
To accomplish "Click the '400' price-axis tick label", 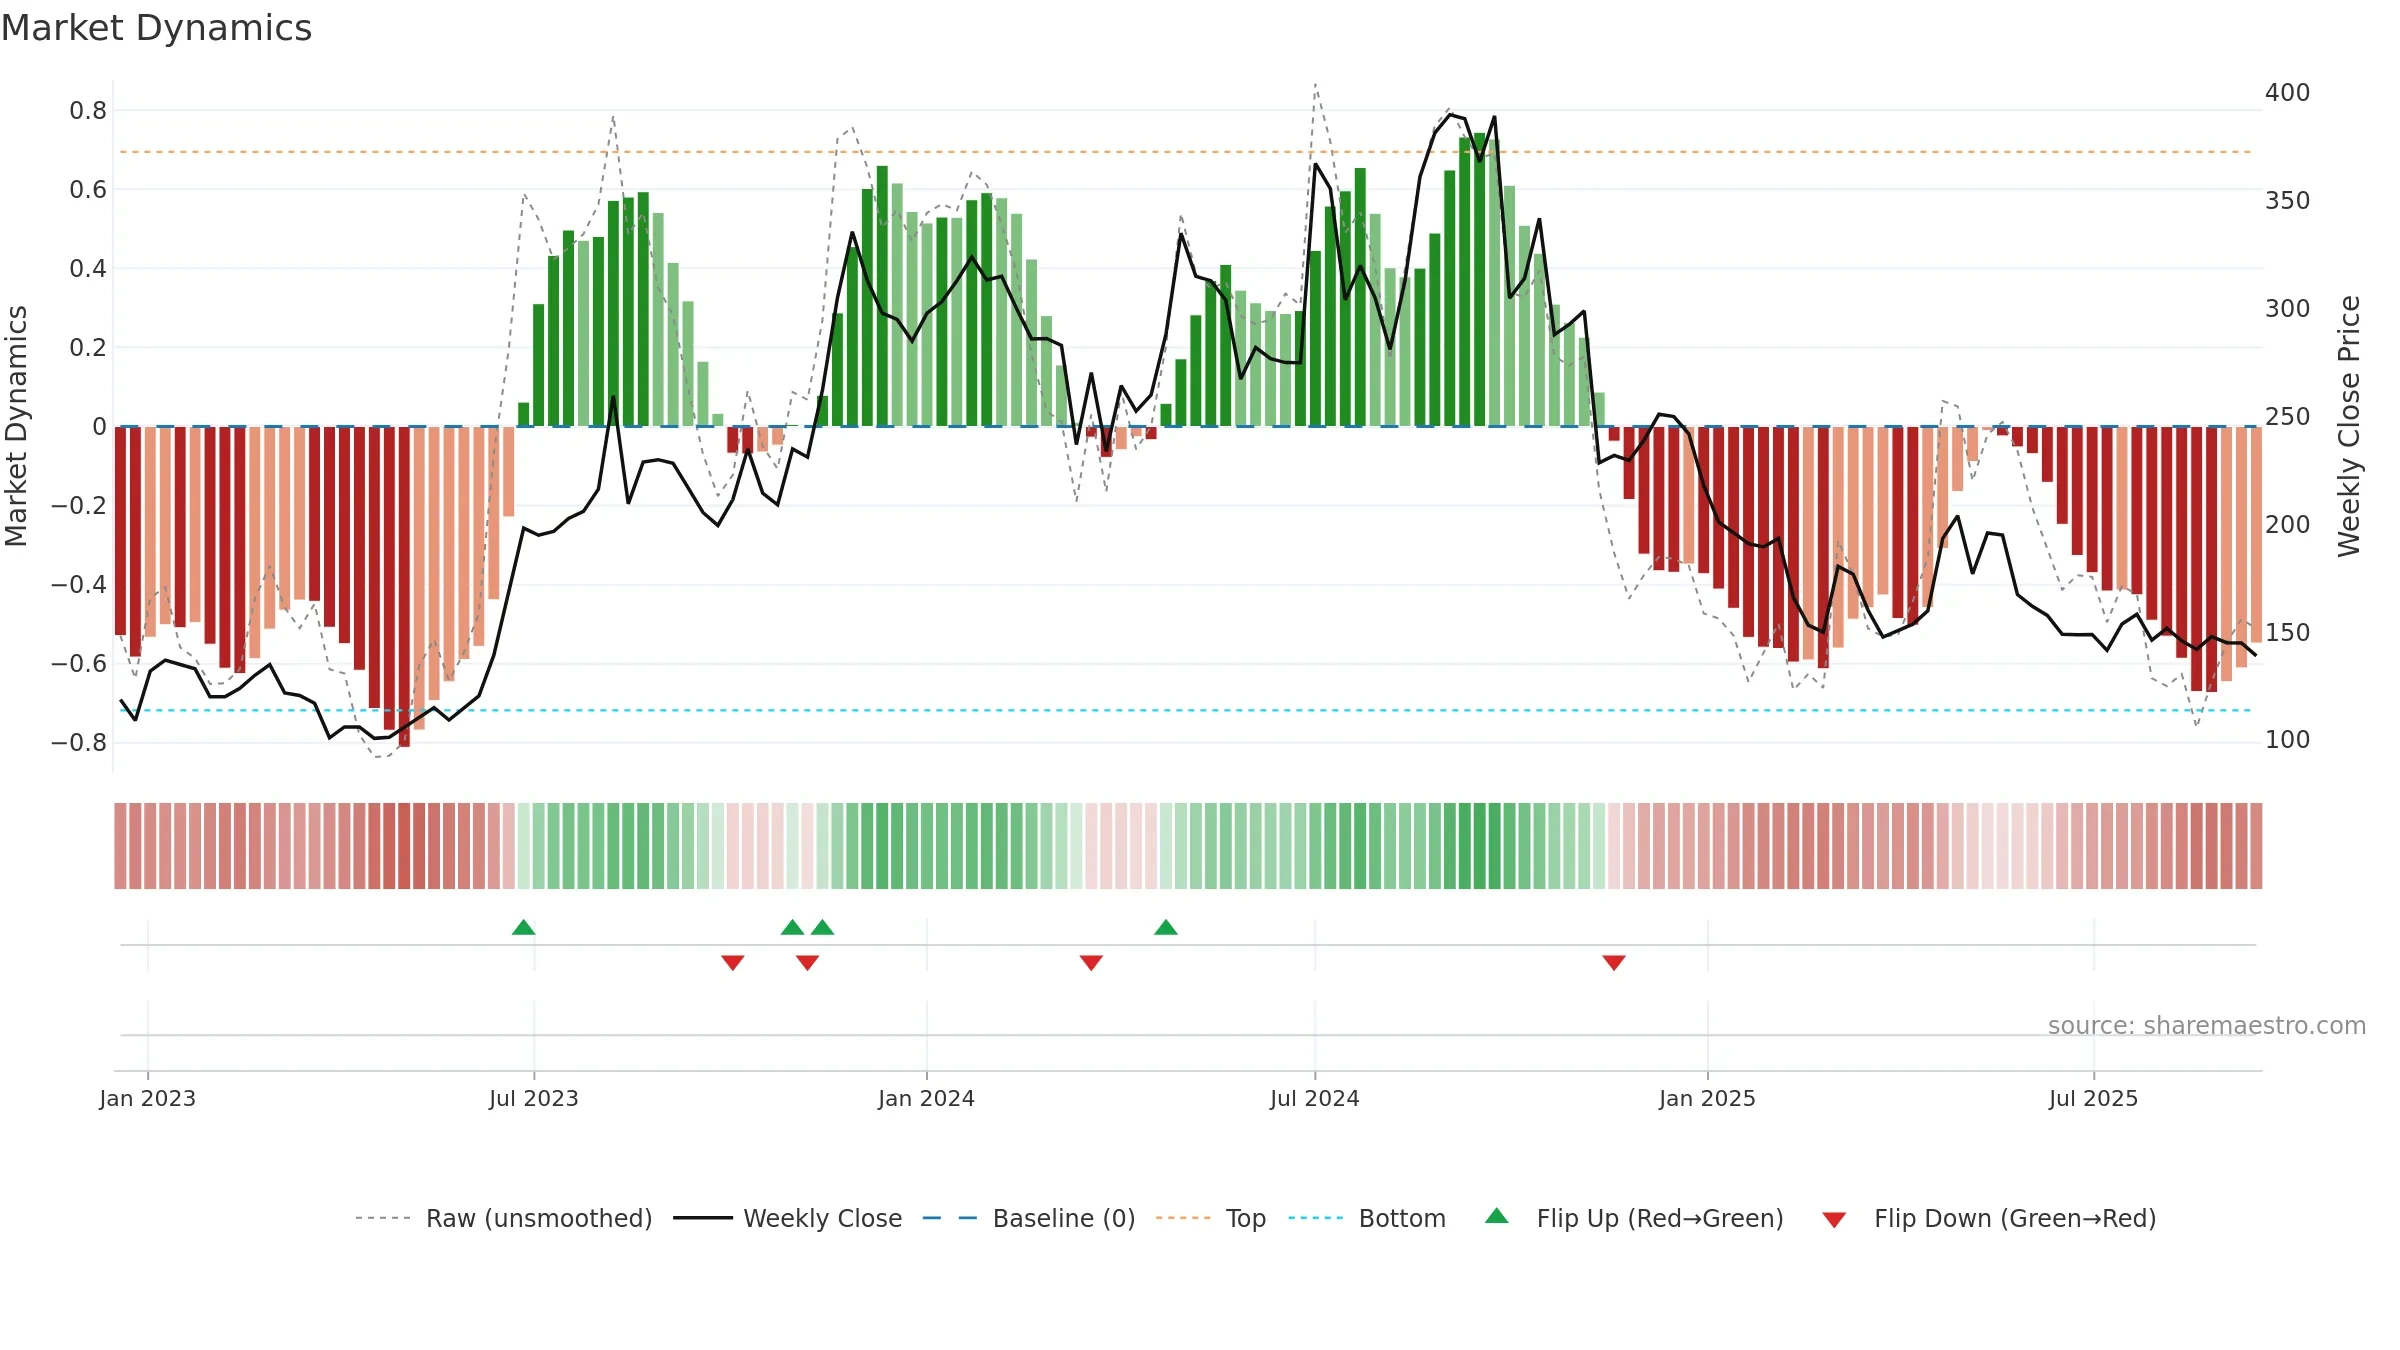I will tap(2288, 92).
